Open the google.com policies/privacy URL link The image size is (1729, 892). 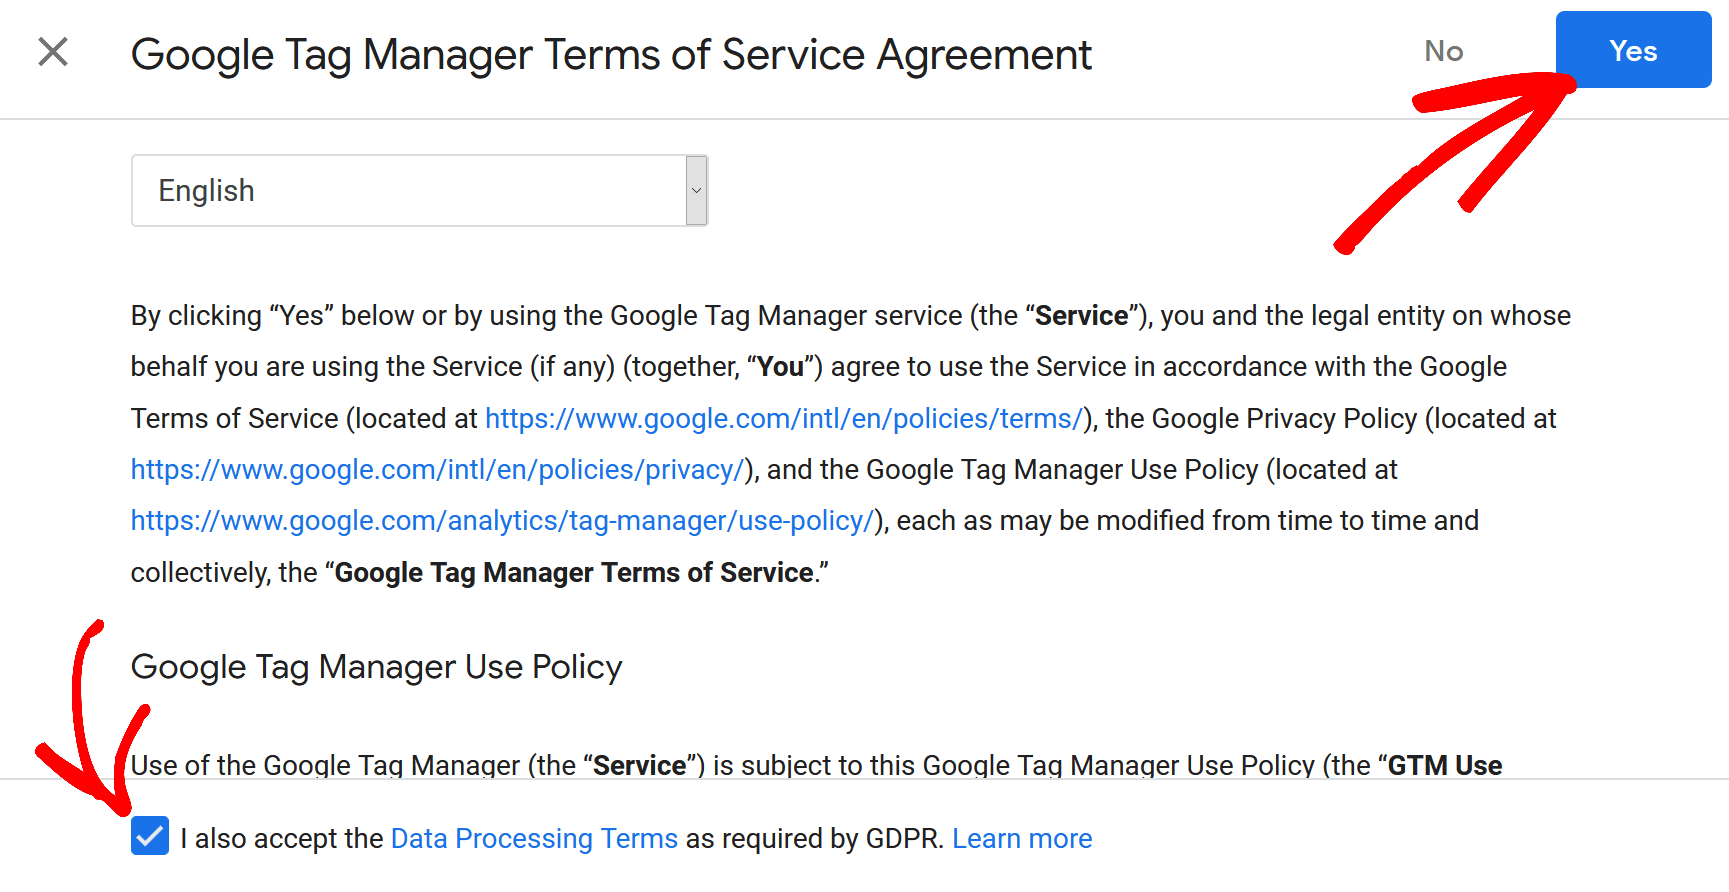(437, 470)
